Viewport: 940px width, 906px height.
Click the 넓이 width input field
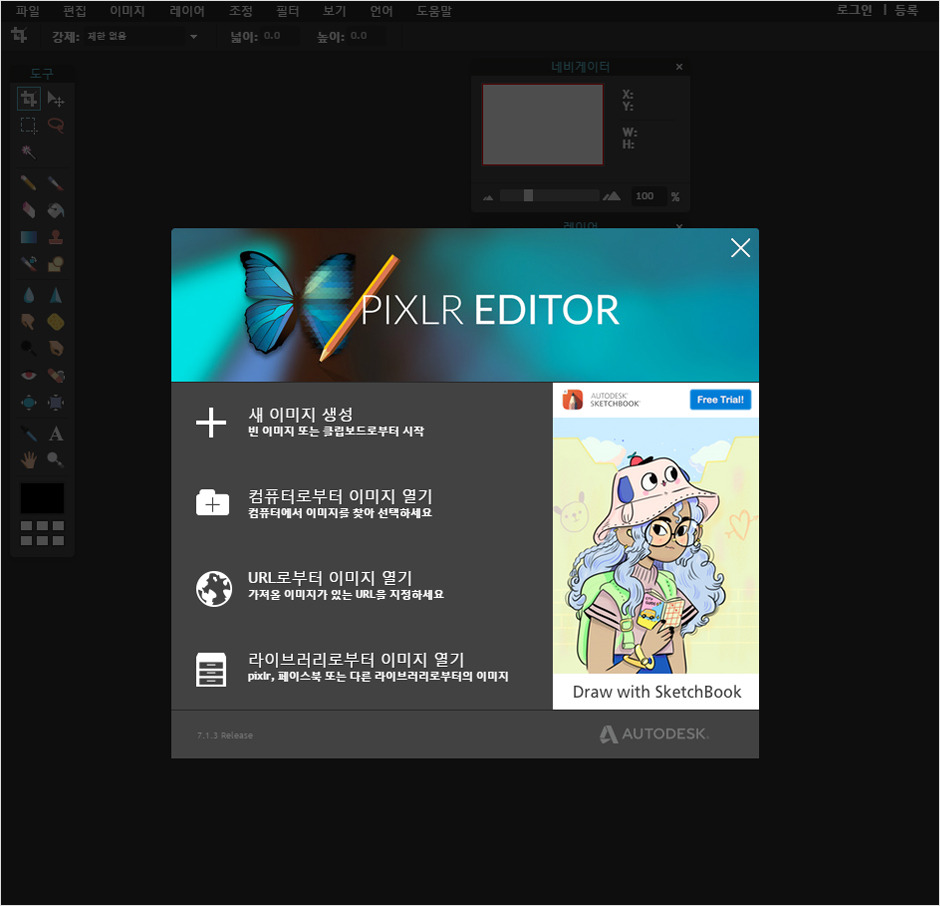click(279, 36)
